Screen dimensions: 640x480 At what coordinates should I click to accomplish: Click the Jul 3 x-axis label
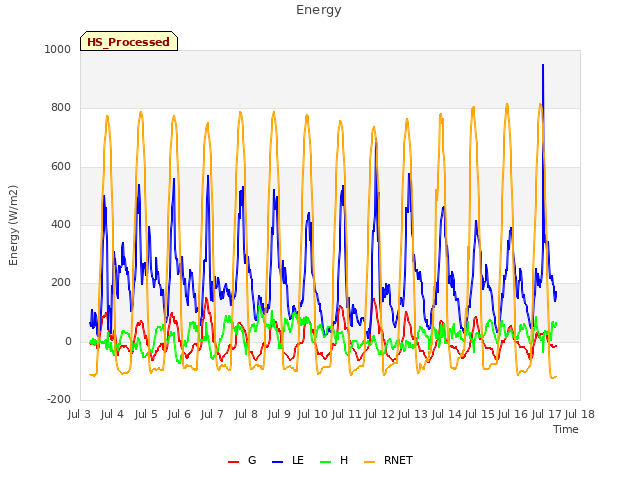coord(79,414)
